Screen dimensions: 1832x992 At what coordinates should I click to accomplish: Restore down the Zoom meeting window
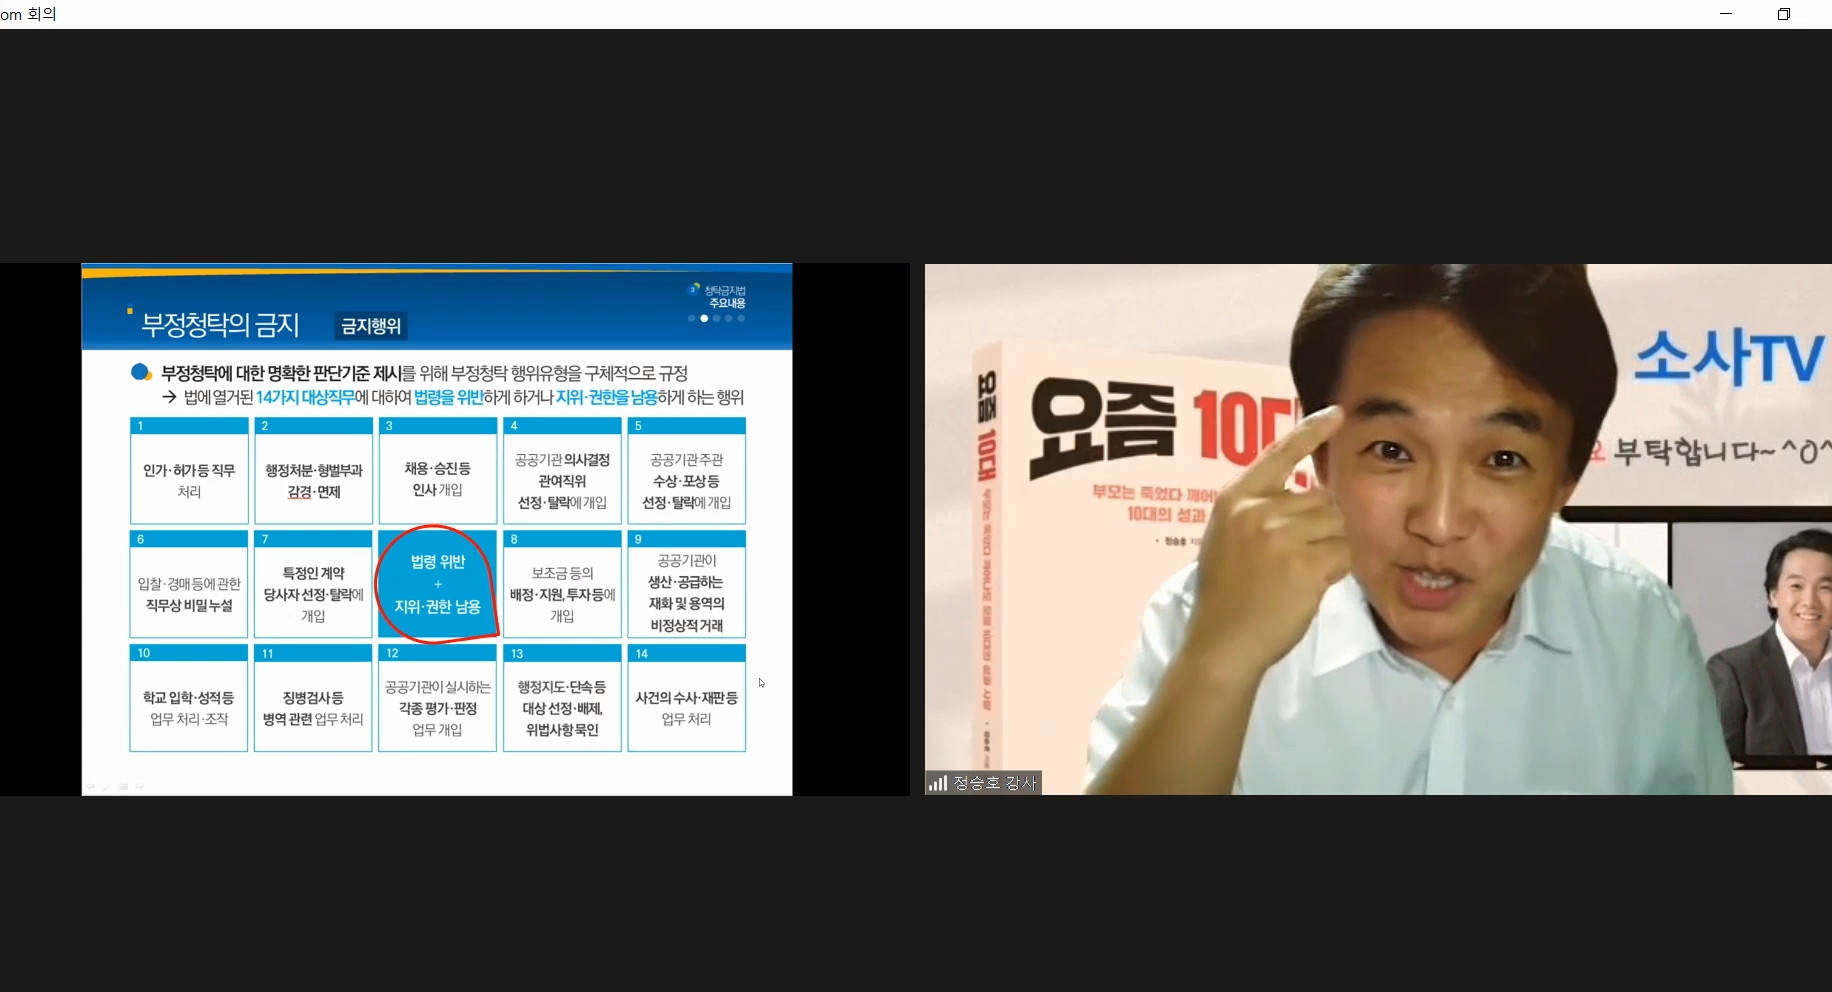pos(1783,14)
